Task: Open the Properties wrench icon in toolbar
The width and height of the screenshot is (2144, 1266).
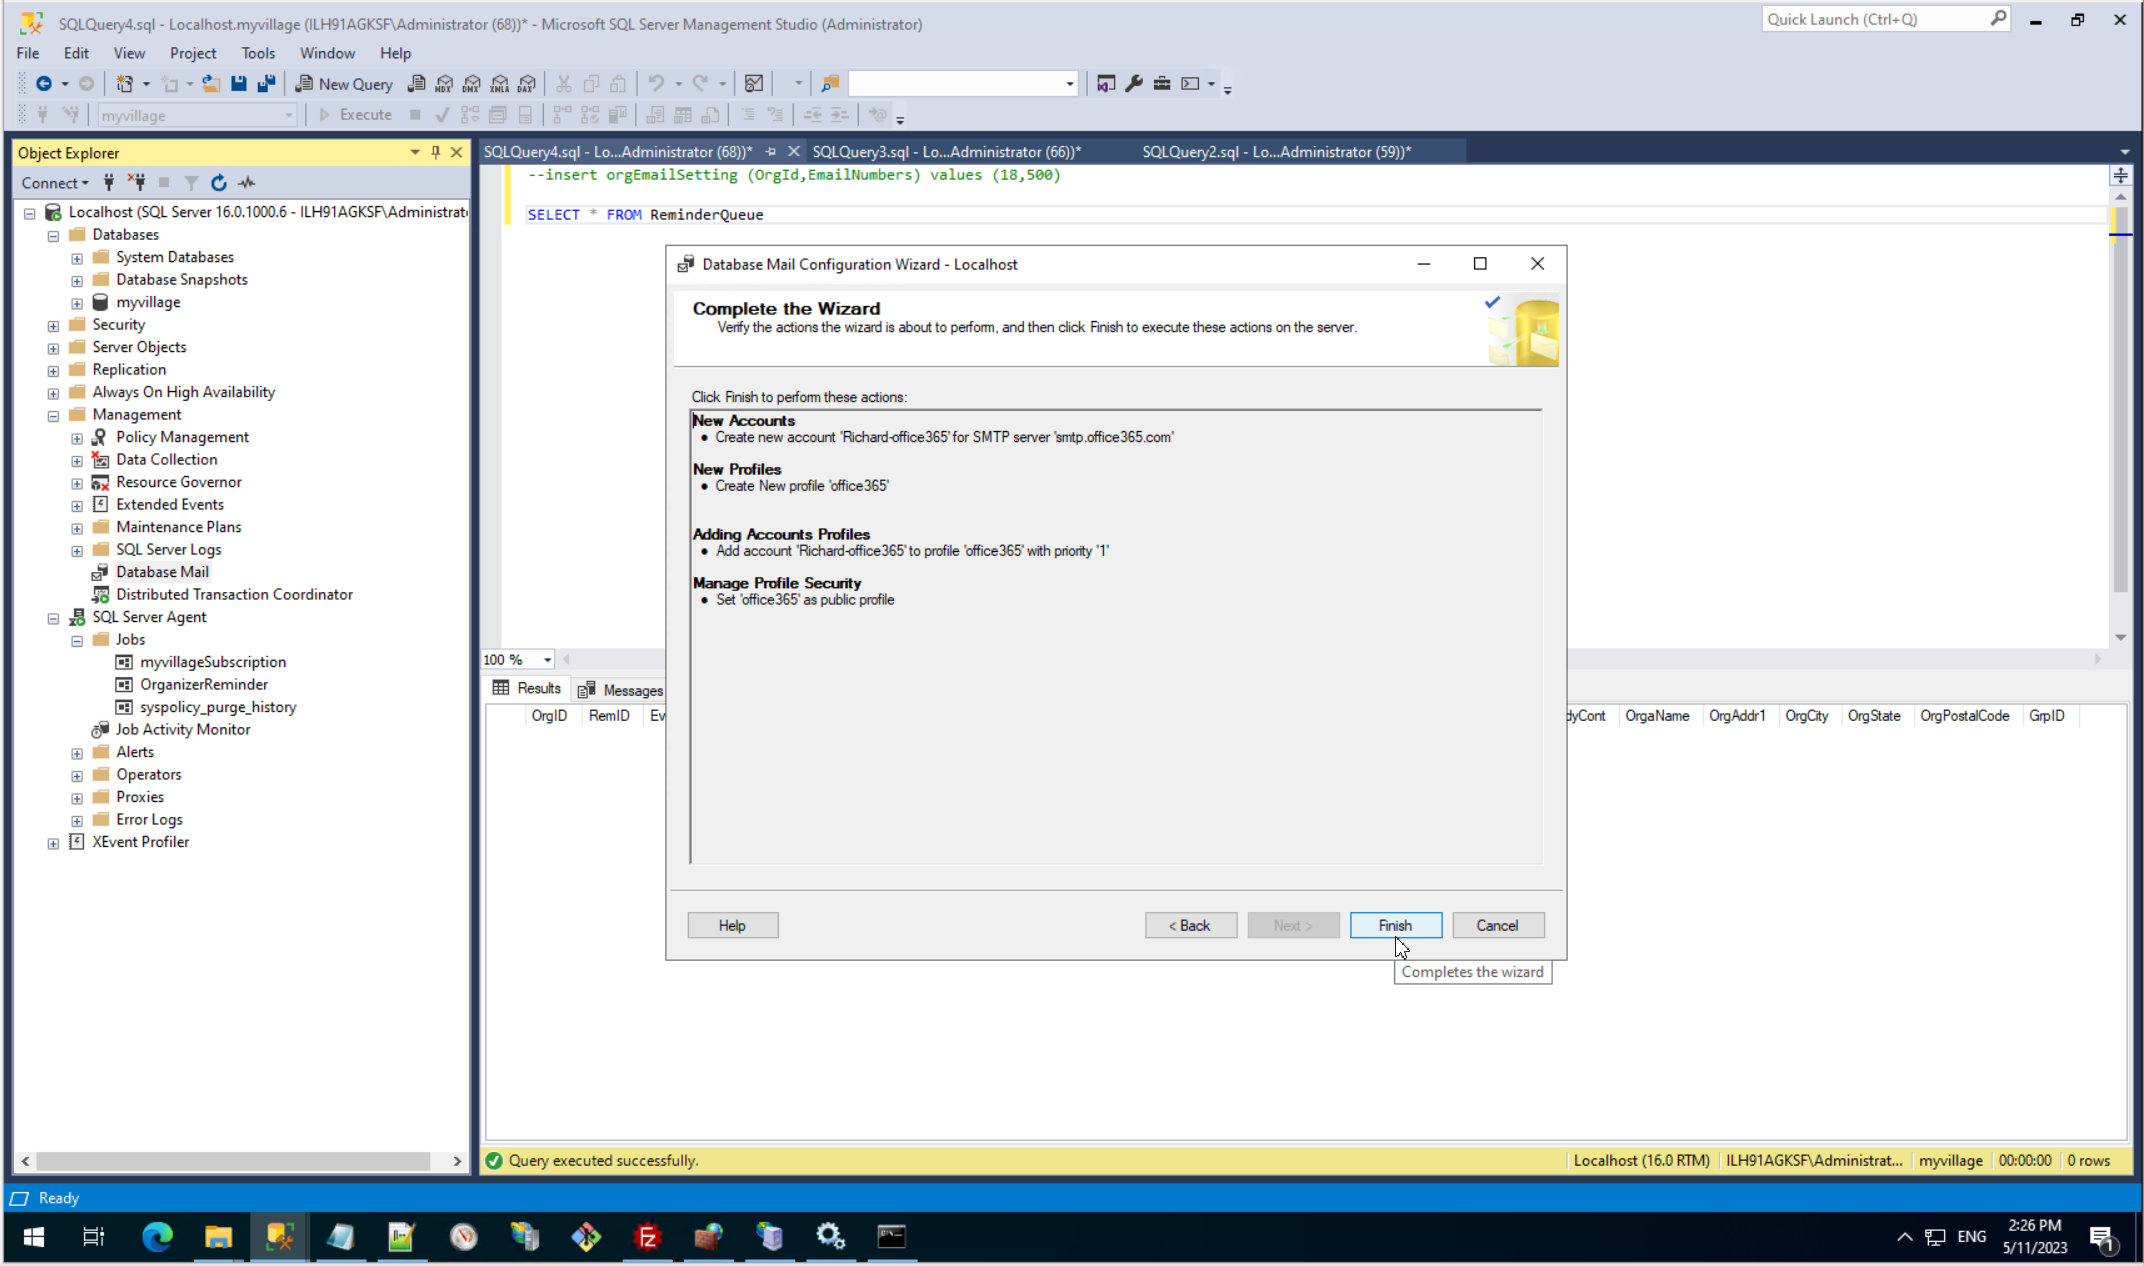Action: 1133,84
